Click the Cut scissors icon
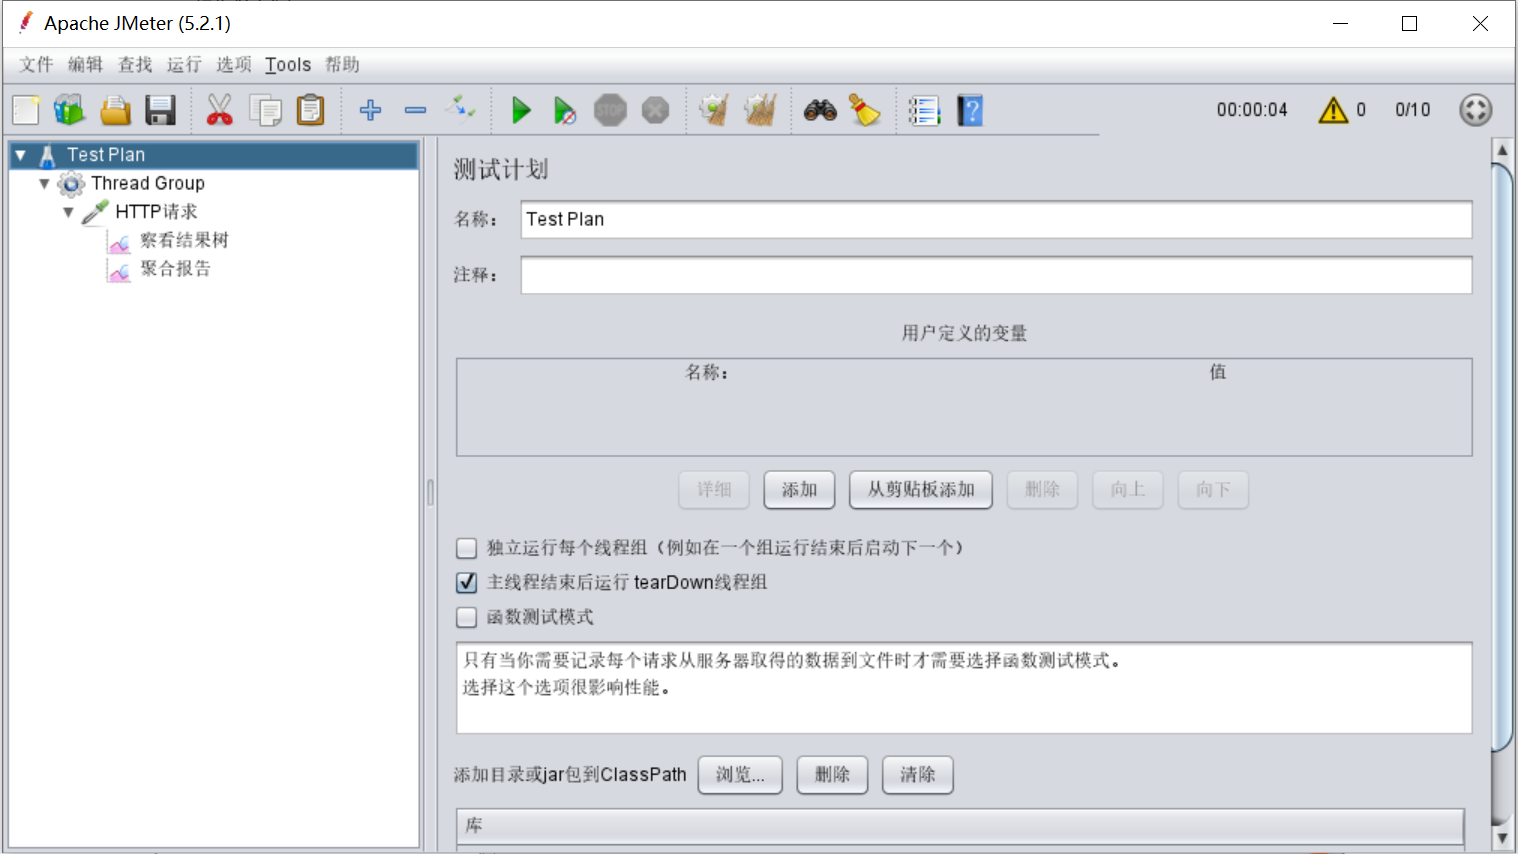Screen dimensions: 1518x854 click(x=219, y=110)
